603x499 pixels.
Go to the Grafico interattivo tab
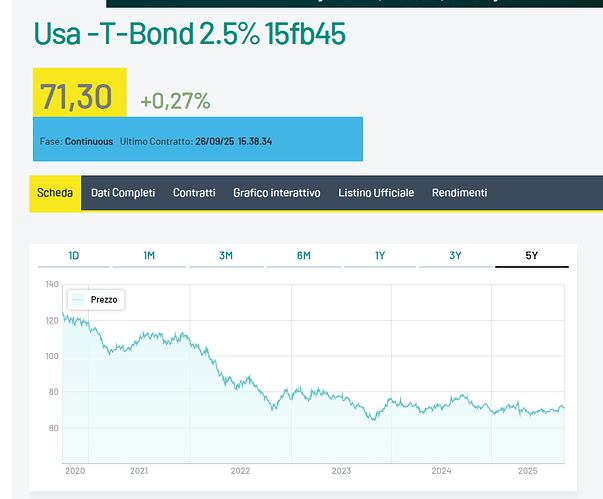(x=277, y=192)
